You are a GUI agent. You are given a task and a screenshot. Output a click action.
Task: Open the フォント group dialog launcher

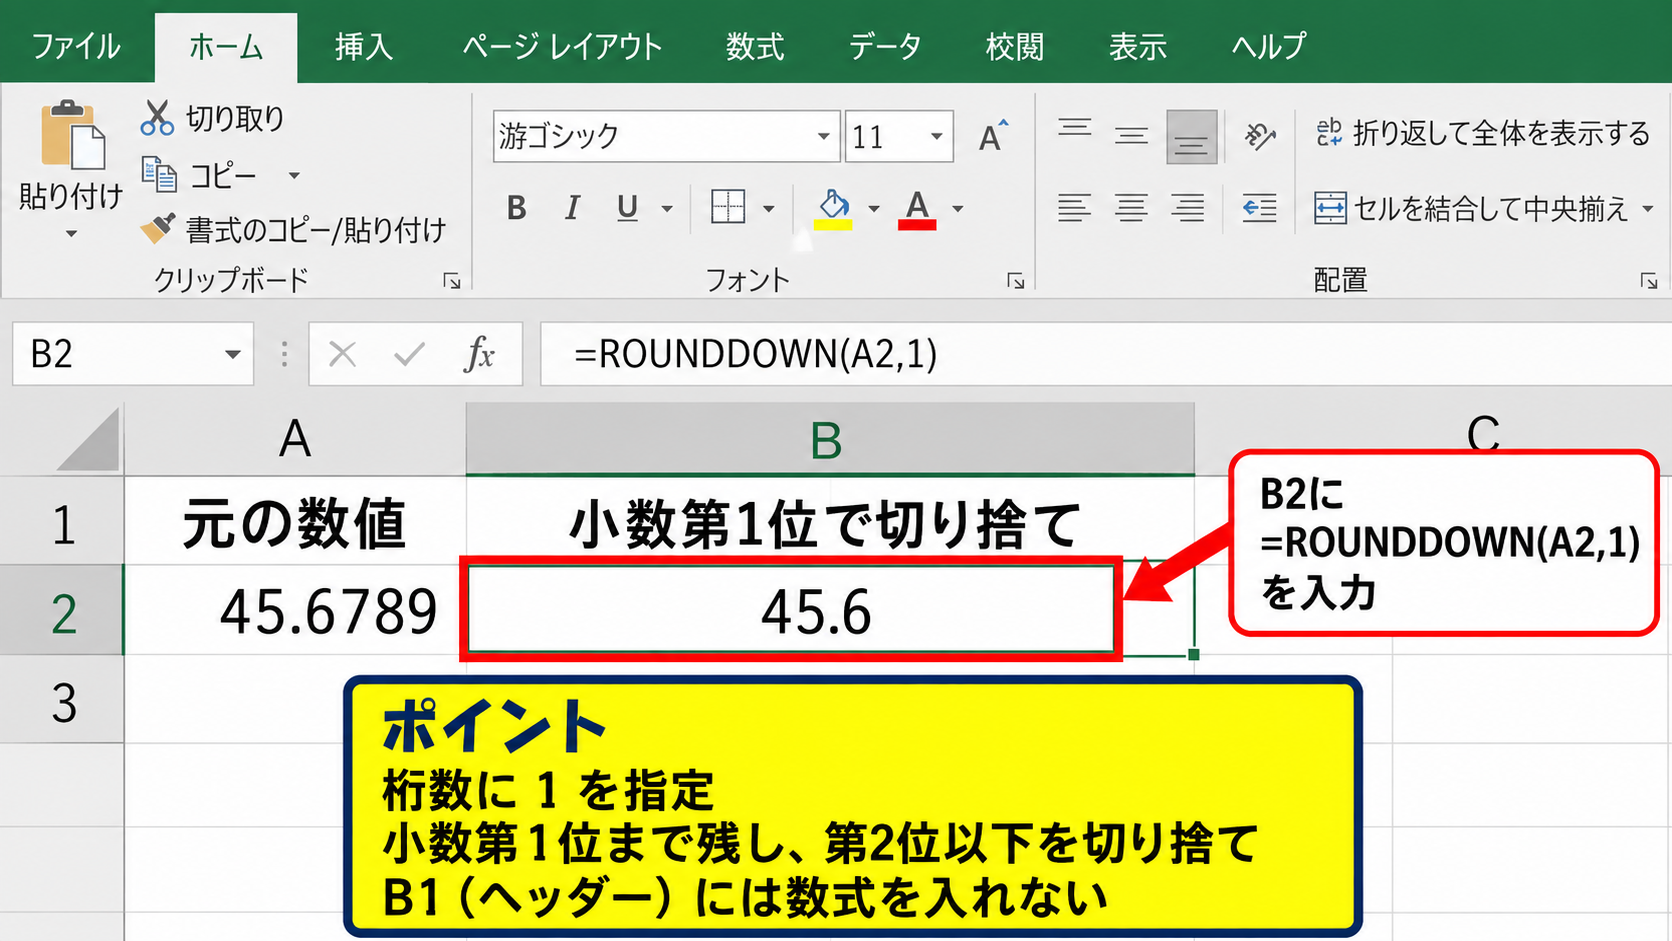(x=1016, y=281)
